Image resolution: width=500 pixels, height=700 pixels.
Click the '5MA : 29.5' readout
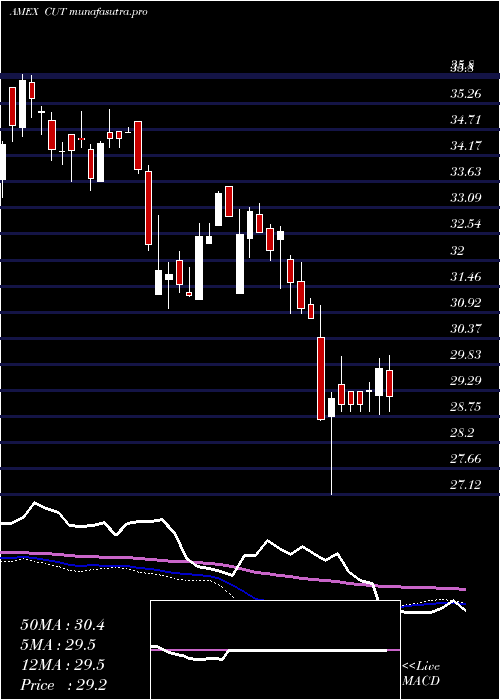[58, 645]
